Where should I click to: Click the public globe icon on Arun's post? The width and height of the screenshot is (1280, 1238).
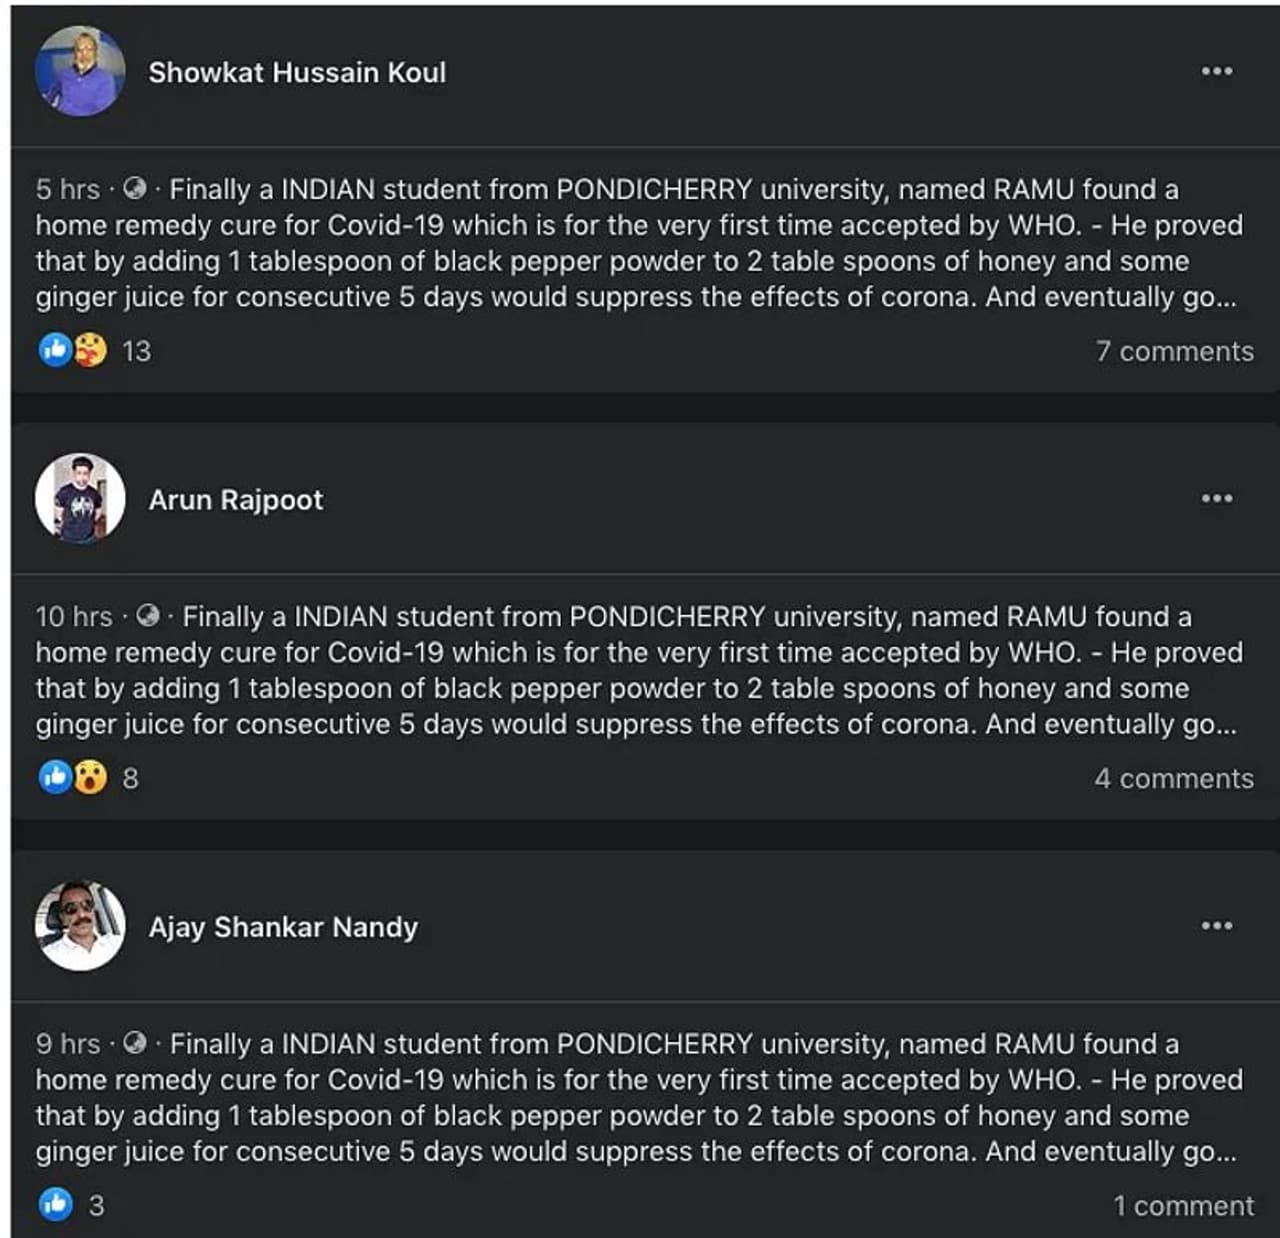[x=148, y=616]
